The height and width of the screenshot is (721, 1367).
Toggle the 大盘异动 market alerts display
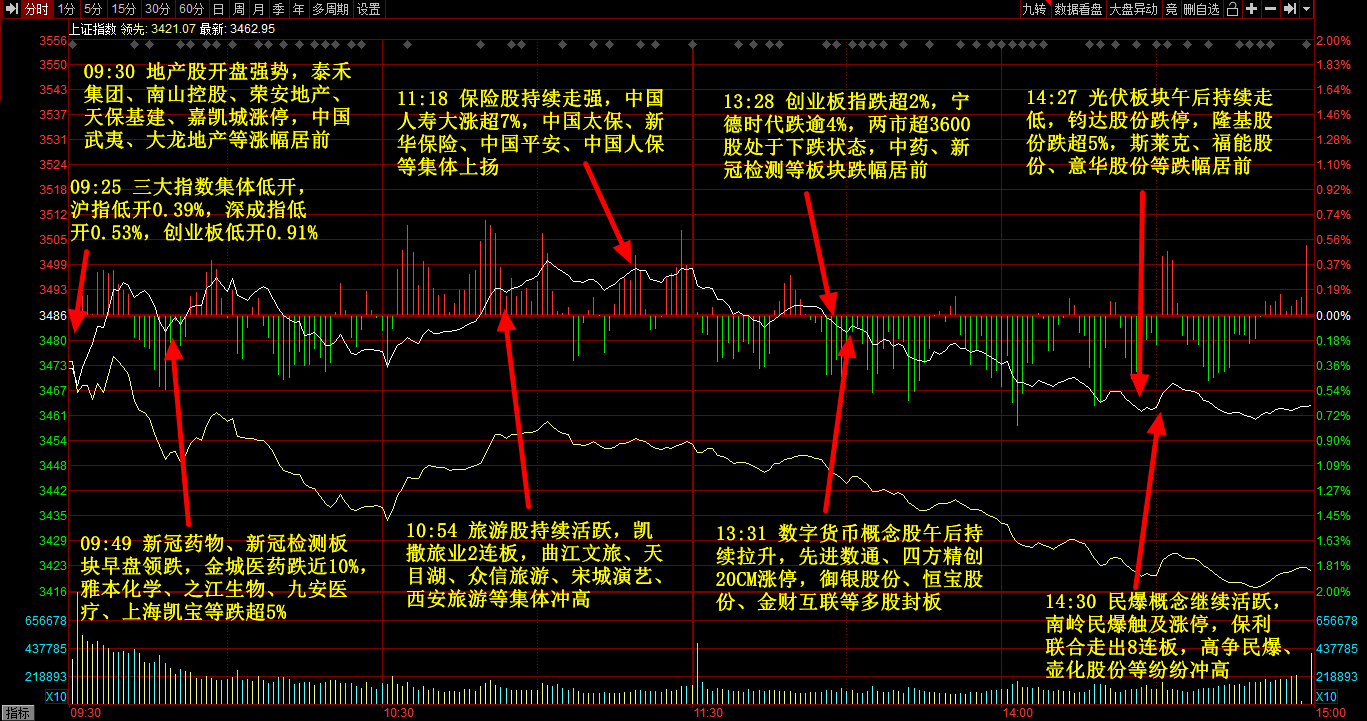point(1133,9)
